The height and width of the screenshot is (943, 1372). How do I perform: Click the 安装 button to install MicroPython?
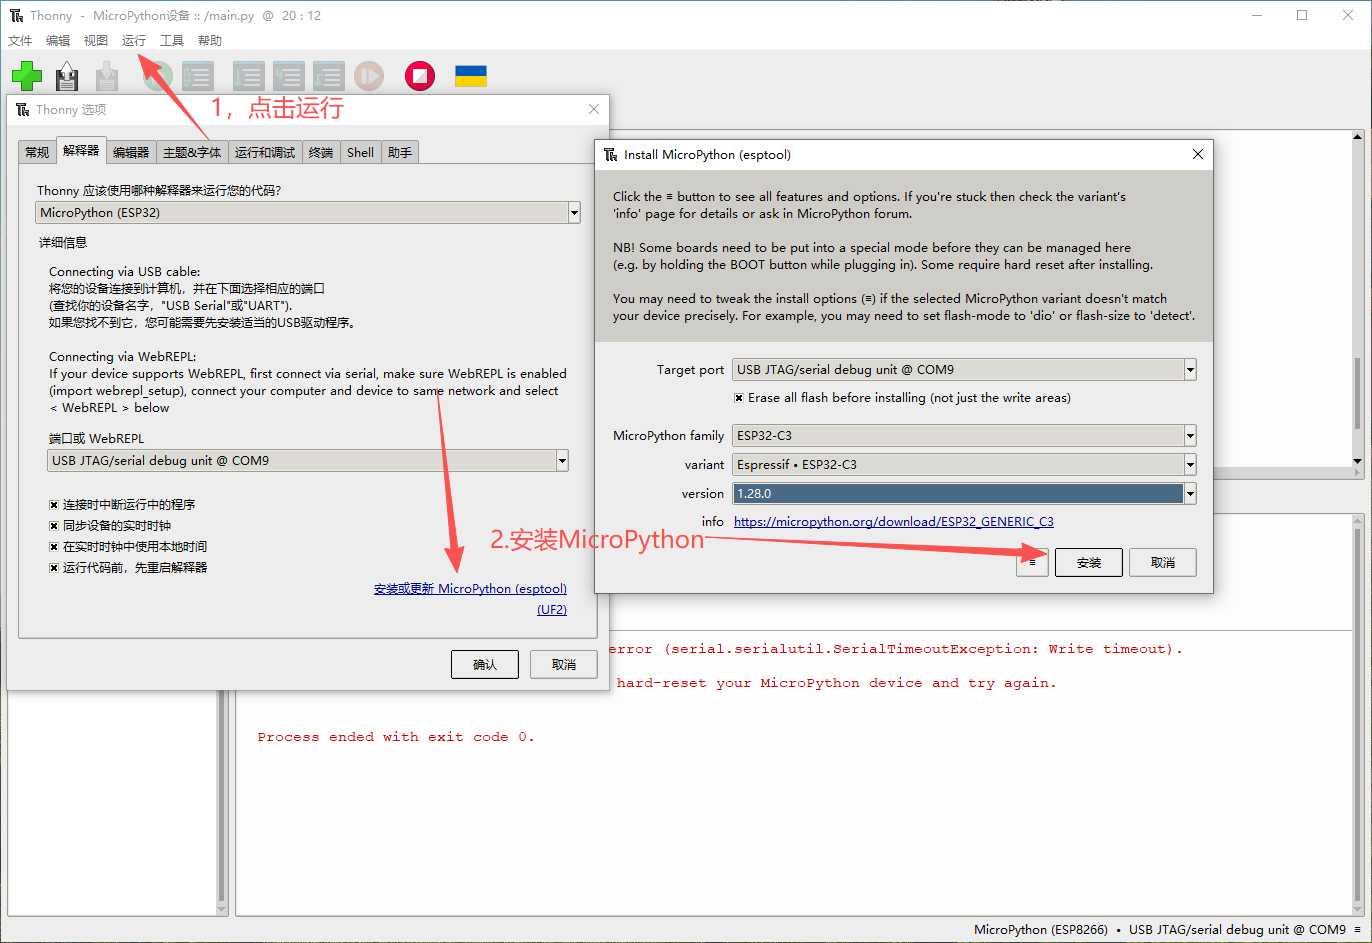coord(1089,562)
